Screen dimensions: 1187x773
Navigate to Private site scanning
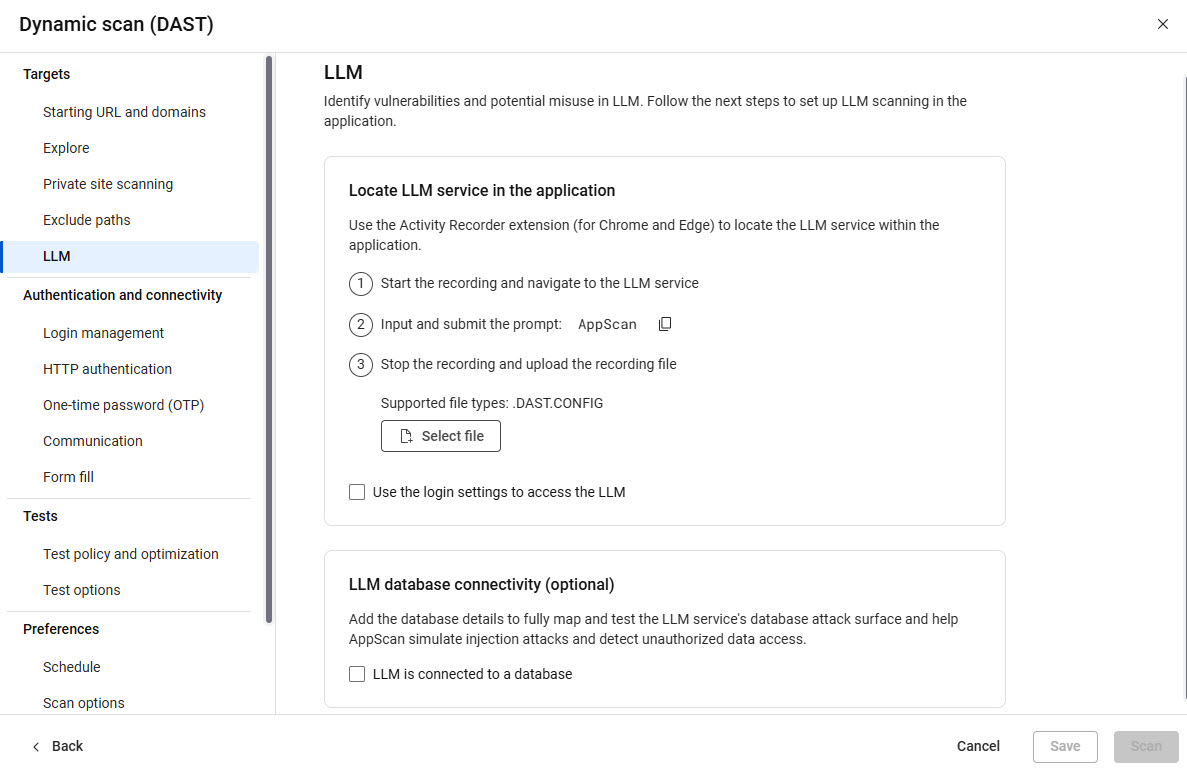click(x=108, y=183)
